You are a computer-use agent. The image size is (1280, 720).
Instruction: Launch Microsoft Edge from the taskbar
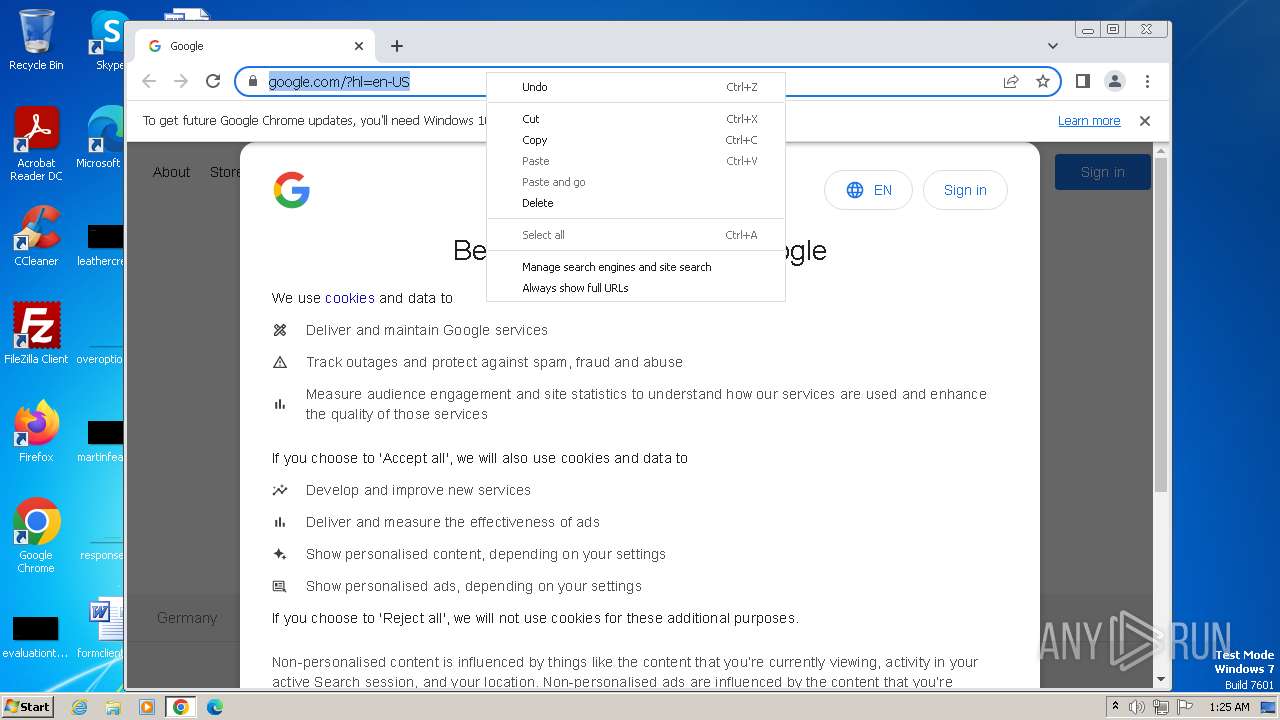click(x=214, y=707)
